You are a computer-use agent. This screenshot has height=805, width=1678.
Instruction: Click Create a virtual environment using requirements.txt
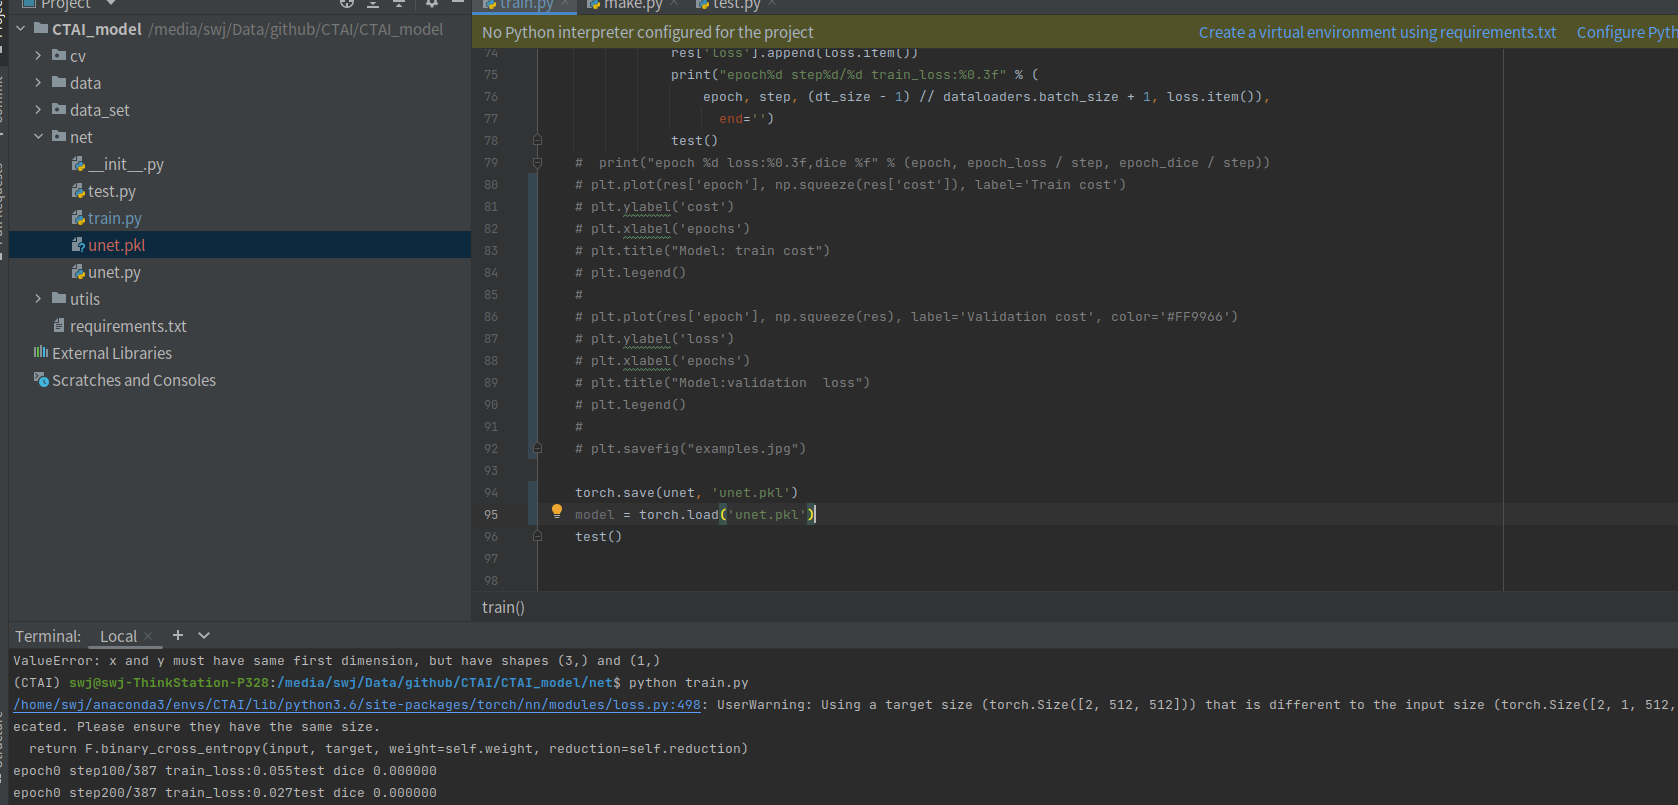click(1377, 32)
